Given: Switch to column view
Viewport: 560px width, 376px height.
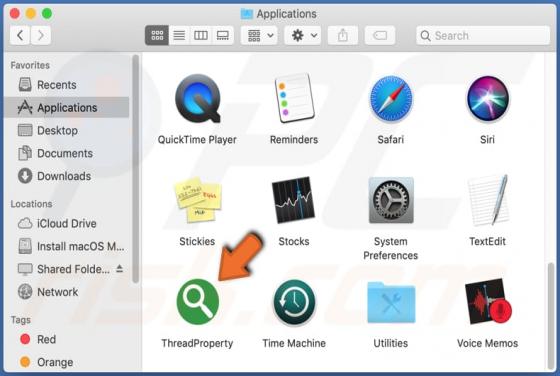Looking at the screenshot, I should 201,35.
